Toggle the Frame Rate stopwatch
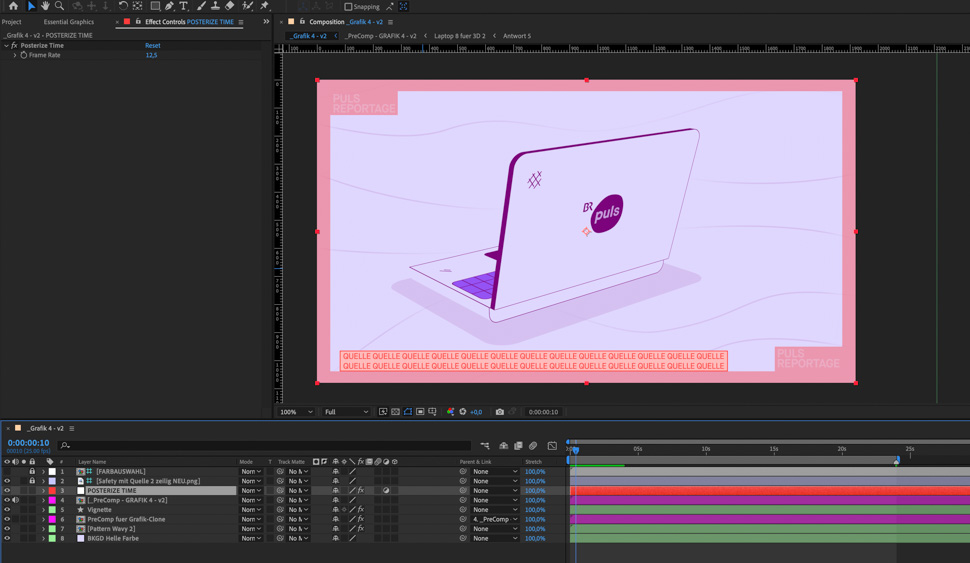 (x=24, y=55)
